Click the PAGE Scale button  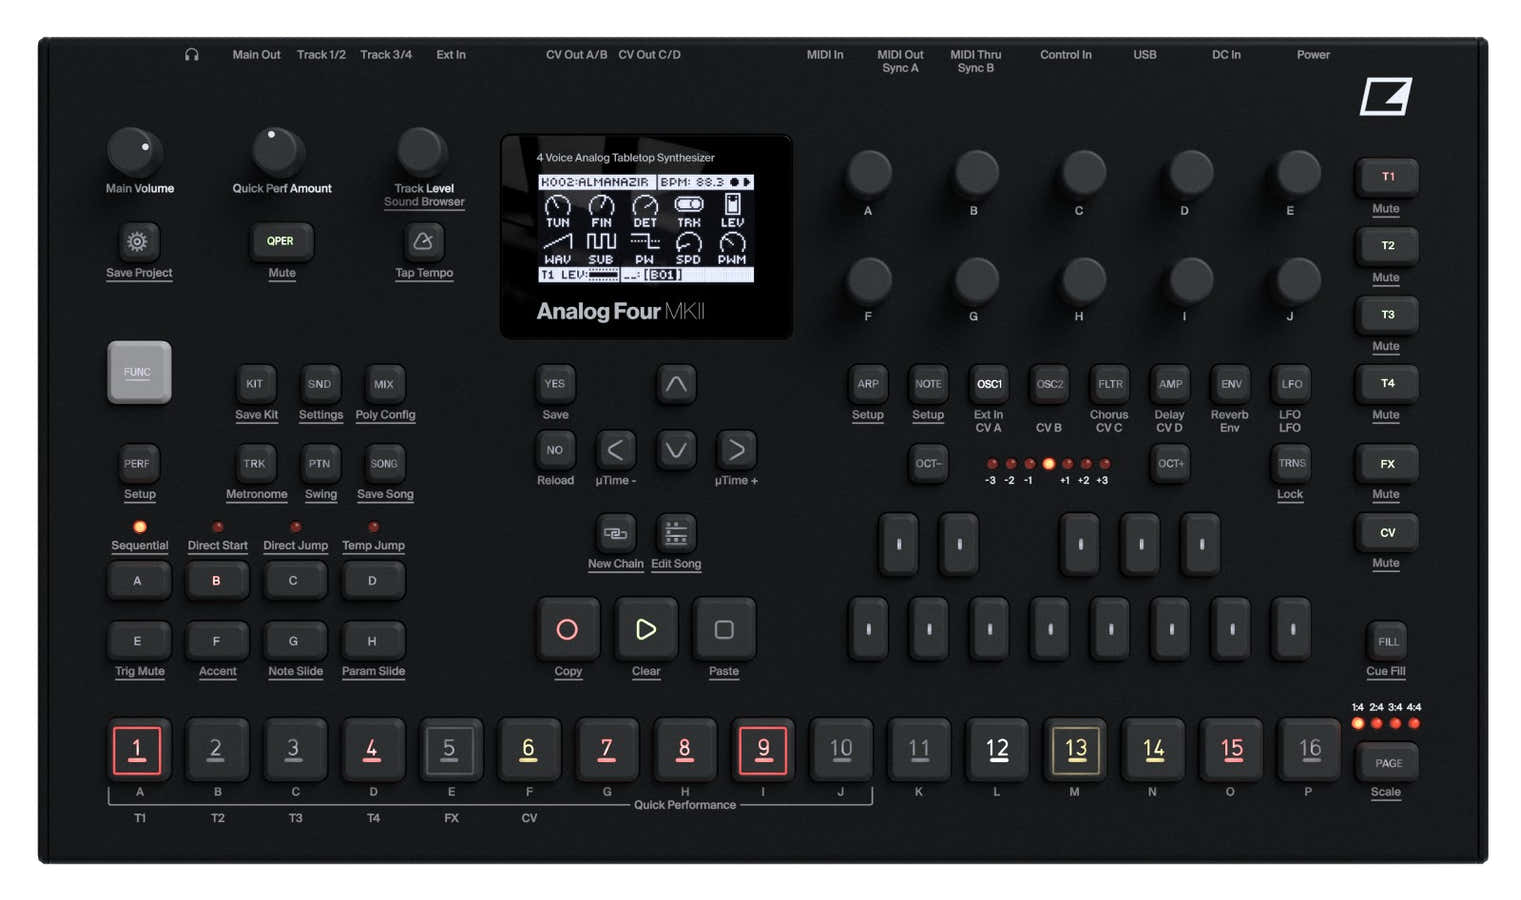(x=1388, y=763)
